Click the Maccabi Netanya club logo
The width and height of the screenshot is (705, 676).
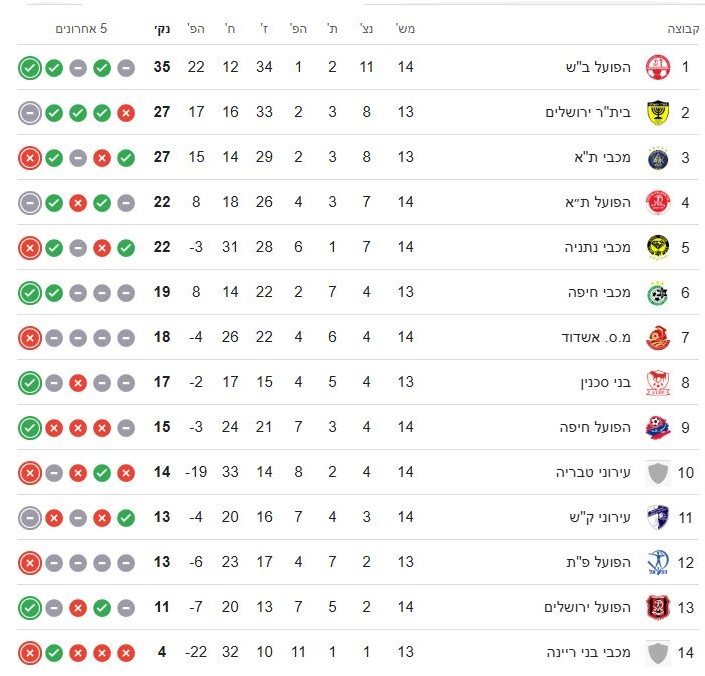657,248
